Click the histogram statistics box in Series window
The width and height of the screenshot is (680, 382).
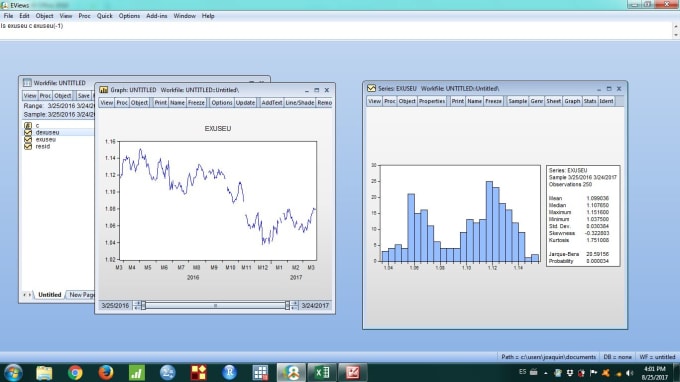coord(583,215)
